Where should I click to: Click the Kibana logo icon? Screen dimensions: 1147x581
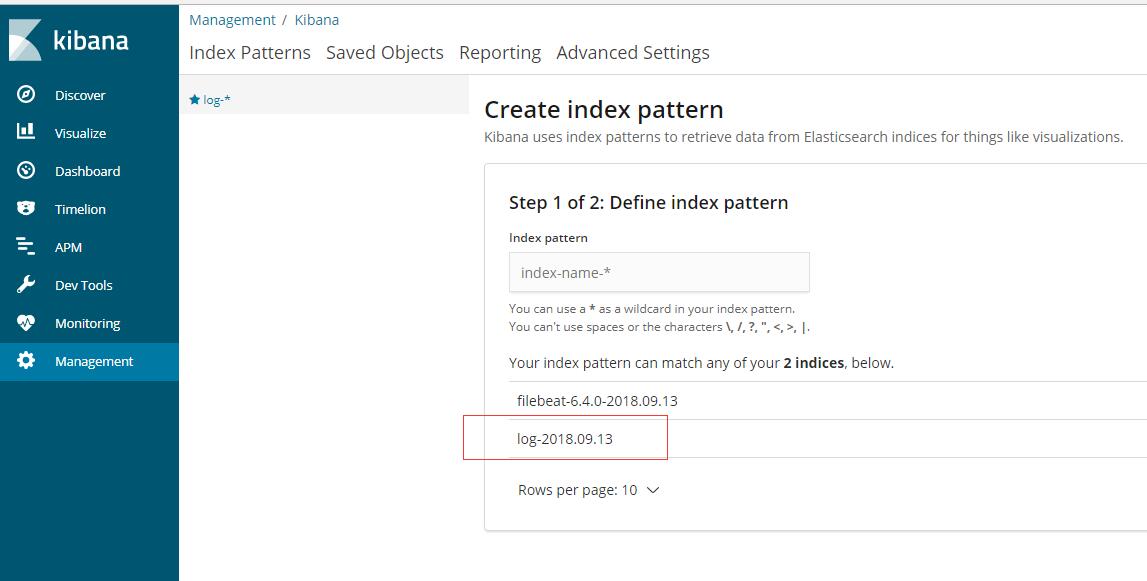[25, 40]
